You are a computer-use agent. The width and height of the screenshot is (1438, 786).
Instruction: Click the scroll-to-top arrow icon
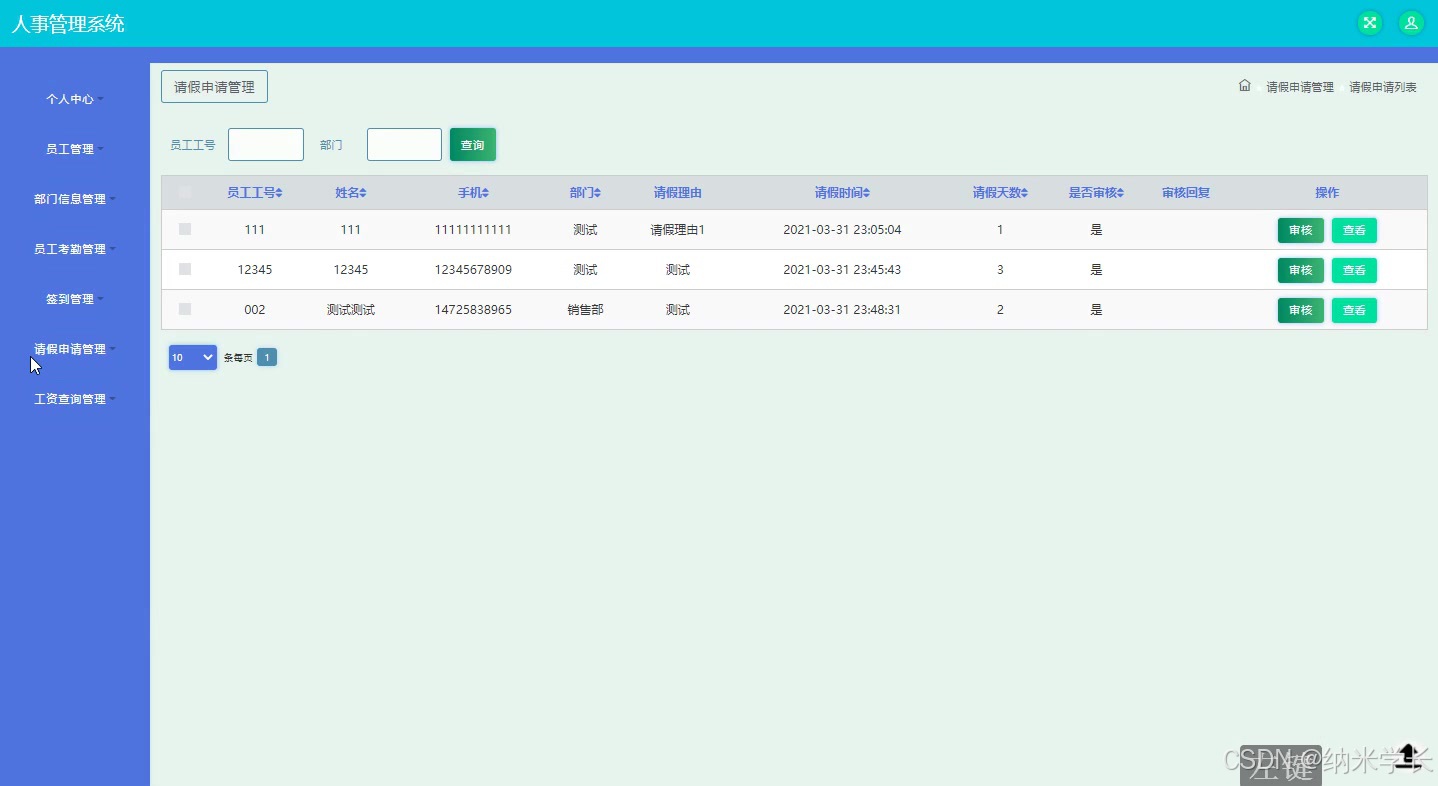1408,757
